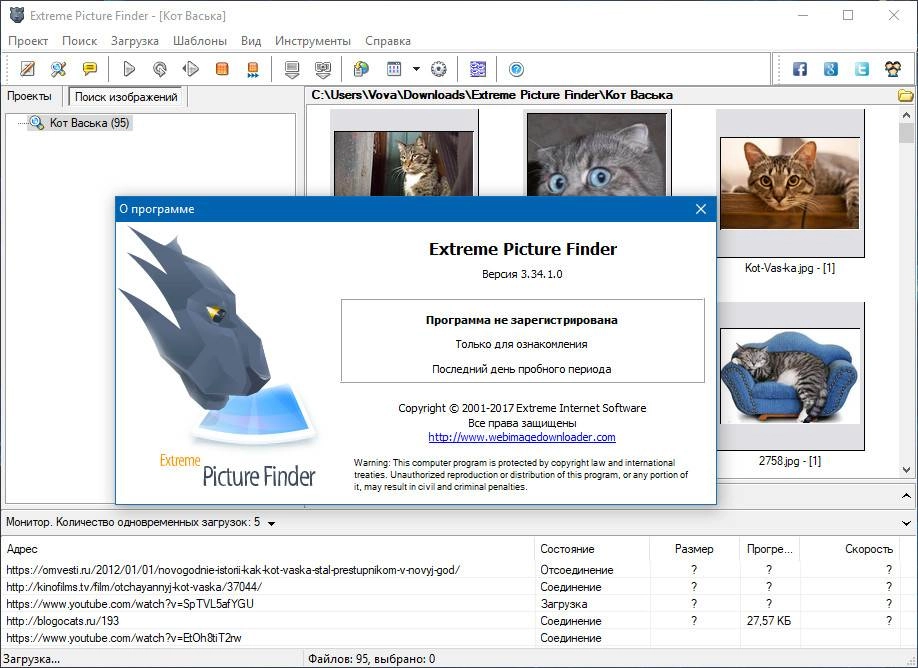The height and width of the screenshot is (668, 918).
Task: Open the view mode dropdown arrow
Action: 416,69
